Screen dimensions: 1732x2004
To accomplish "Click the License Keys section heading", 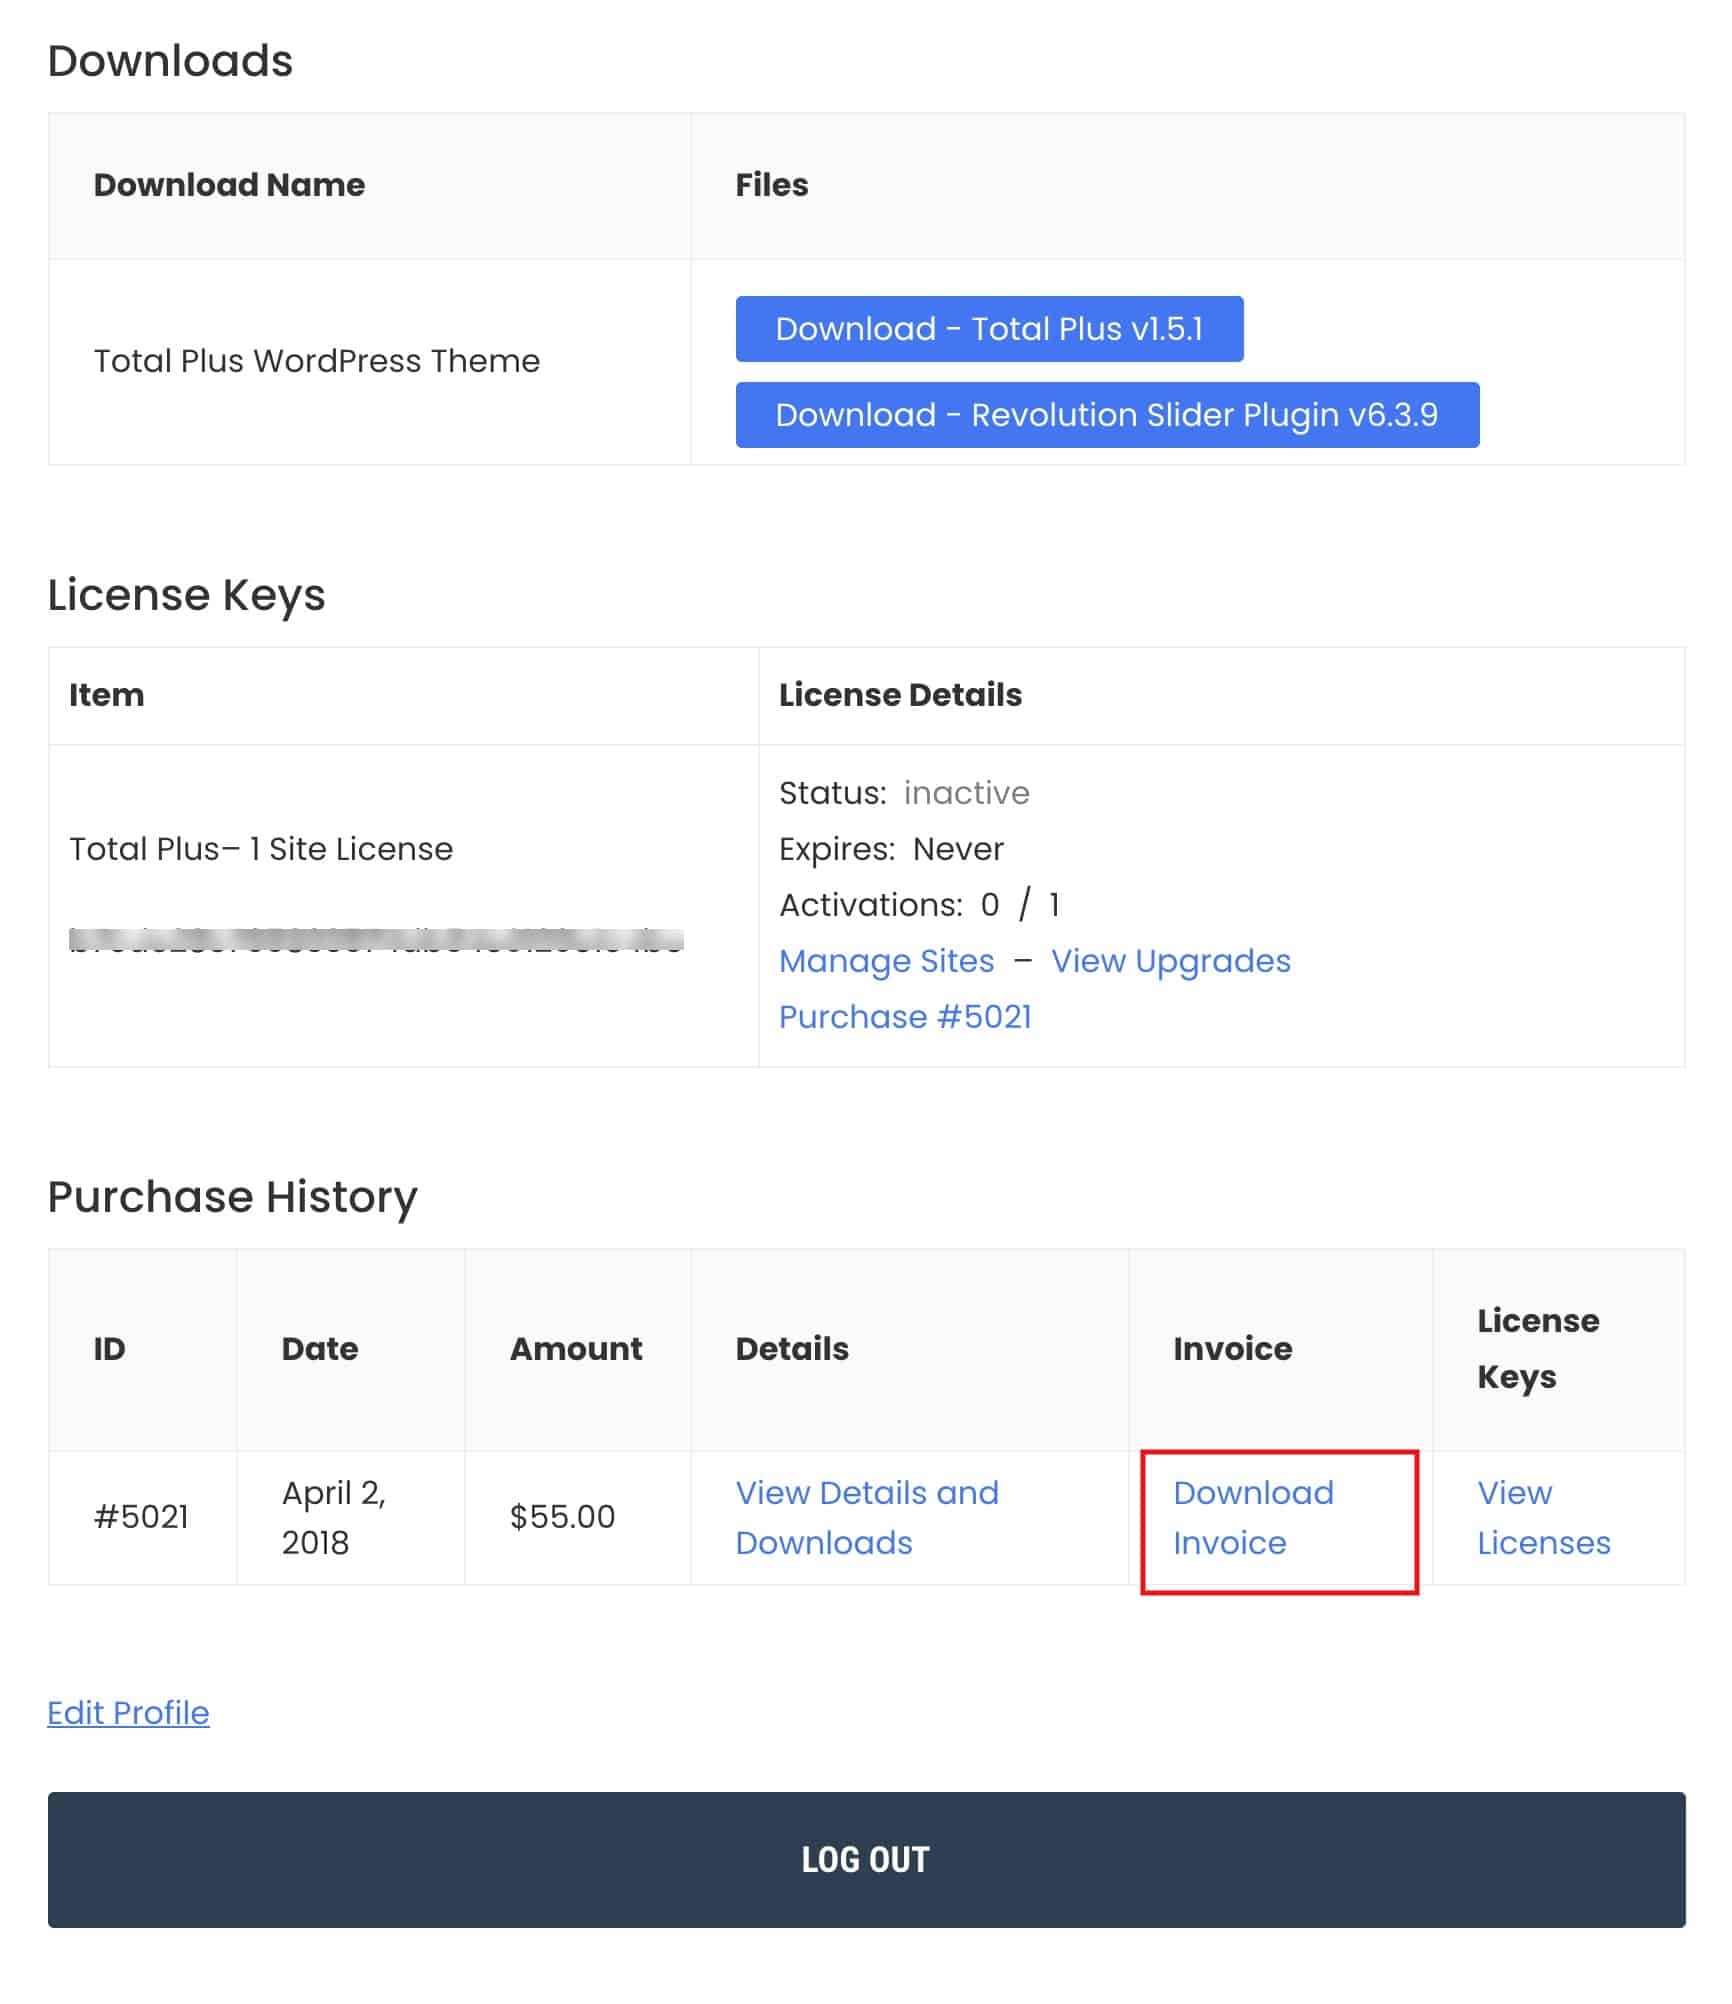I will 186,595.
